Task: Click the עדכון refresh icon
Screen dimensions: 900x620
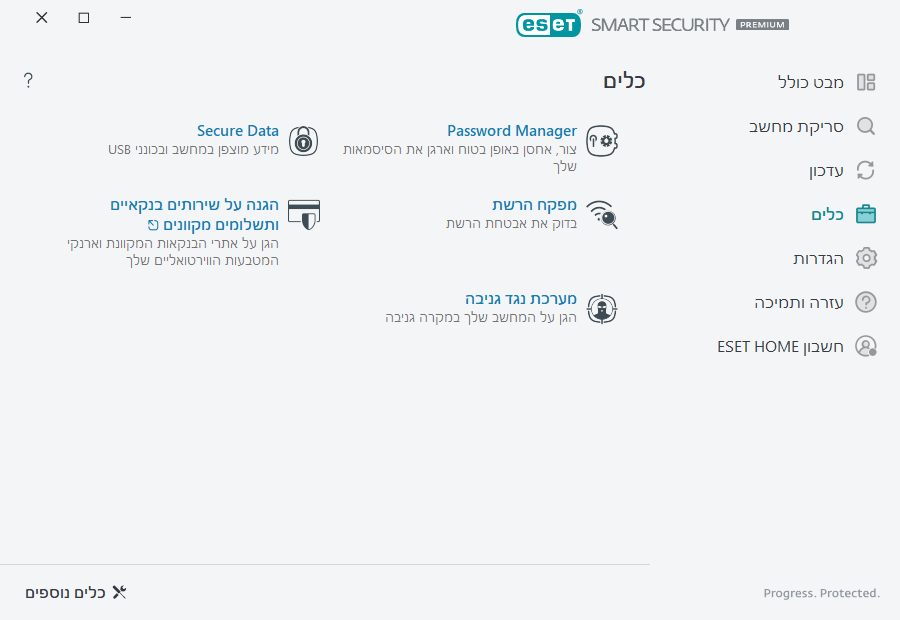Action: [866, 170]
